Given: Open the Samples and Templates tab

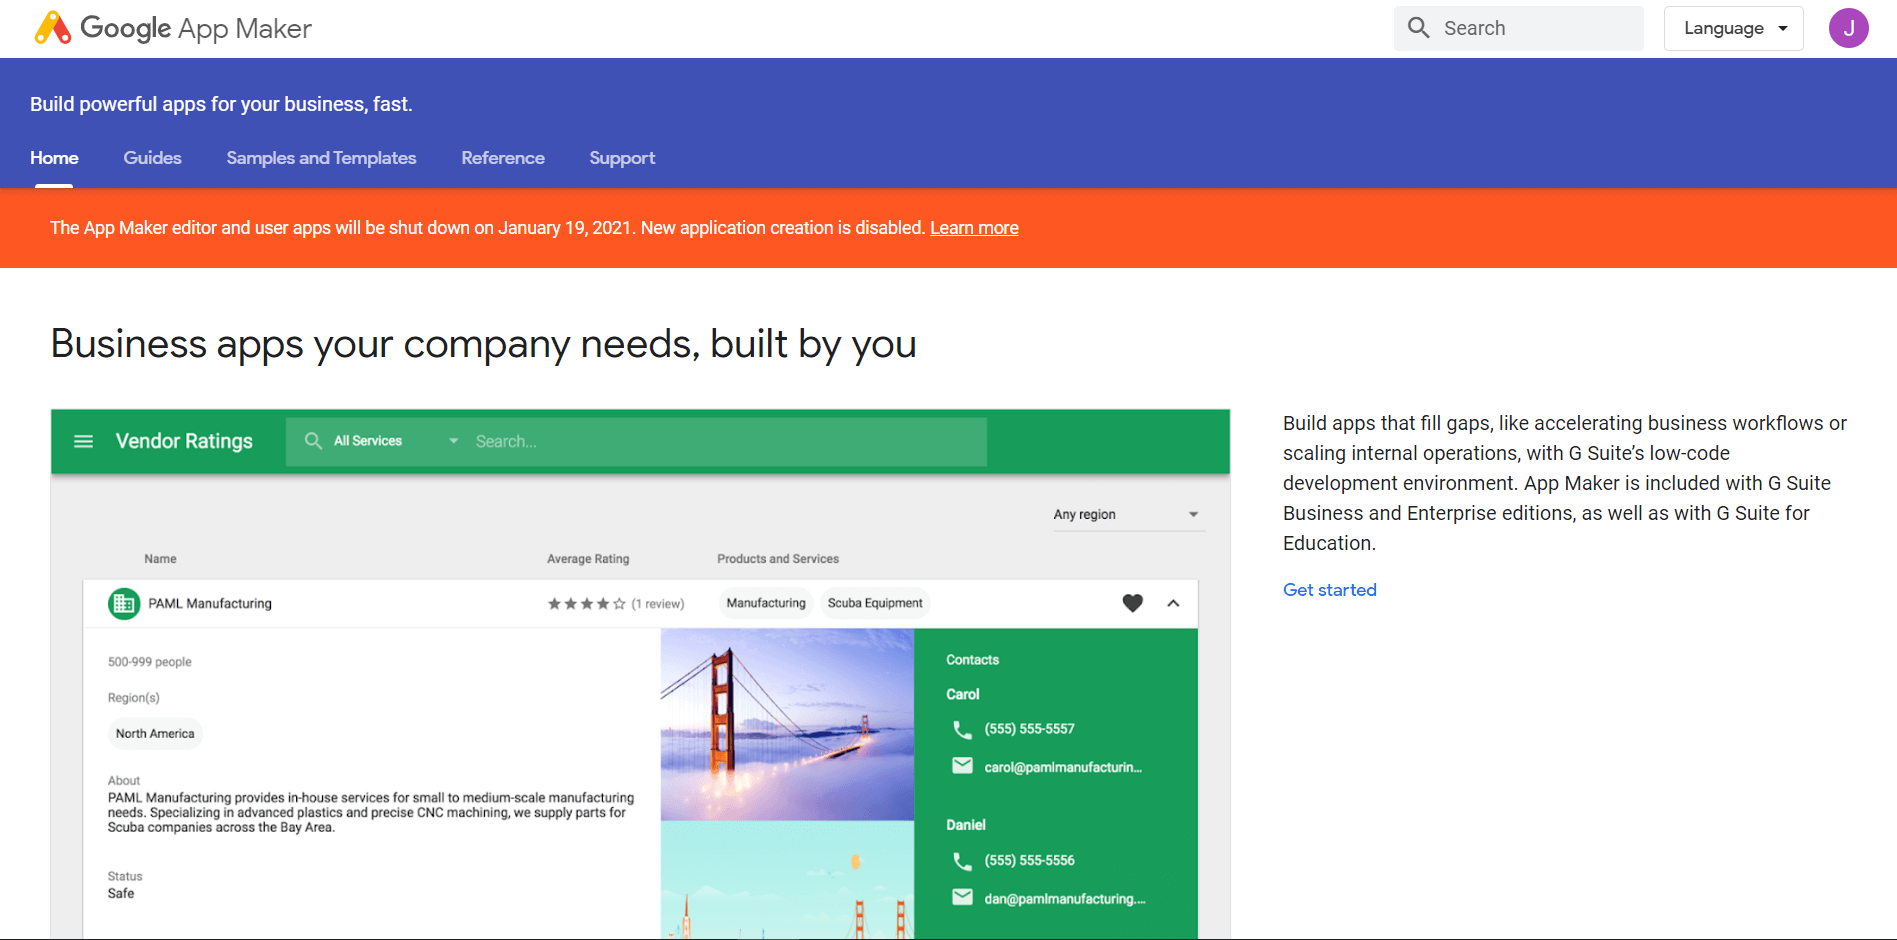Looking at the screenshot, I should coord(321,158).
